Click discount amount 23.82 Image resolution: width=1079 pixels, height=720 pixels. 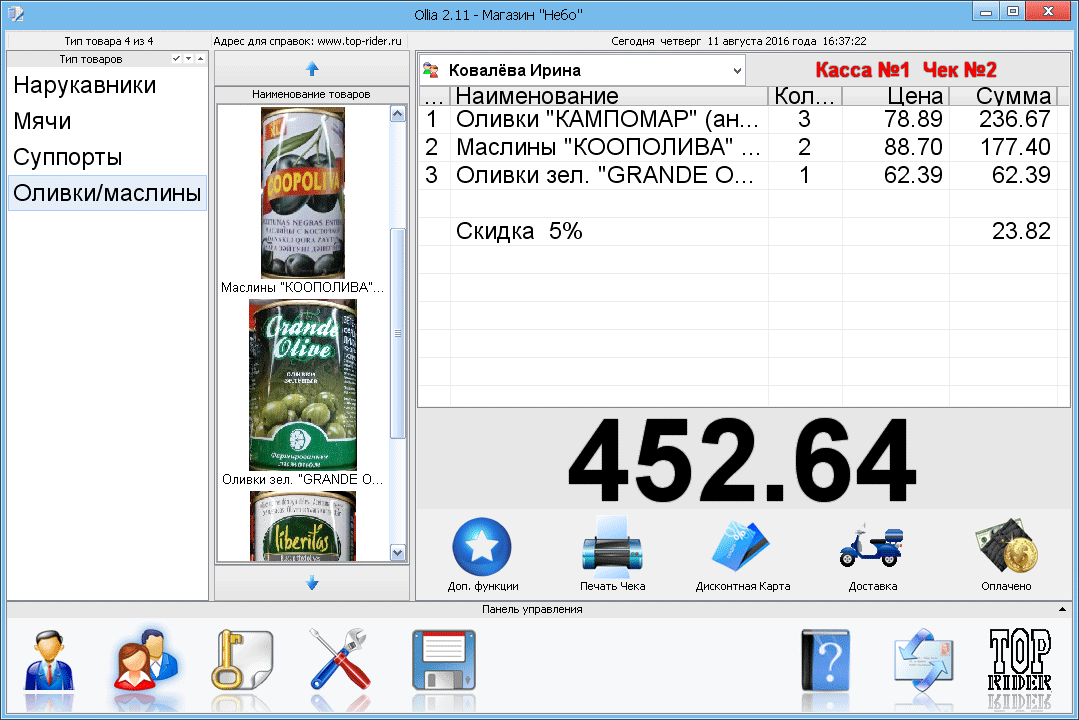[1004, 231]
